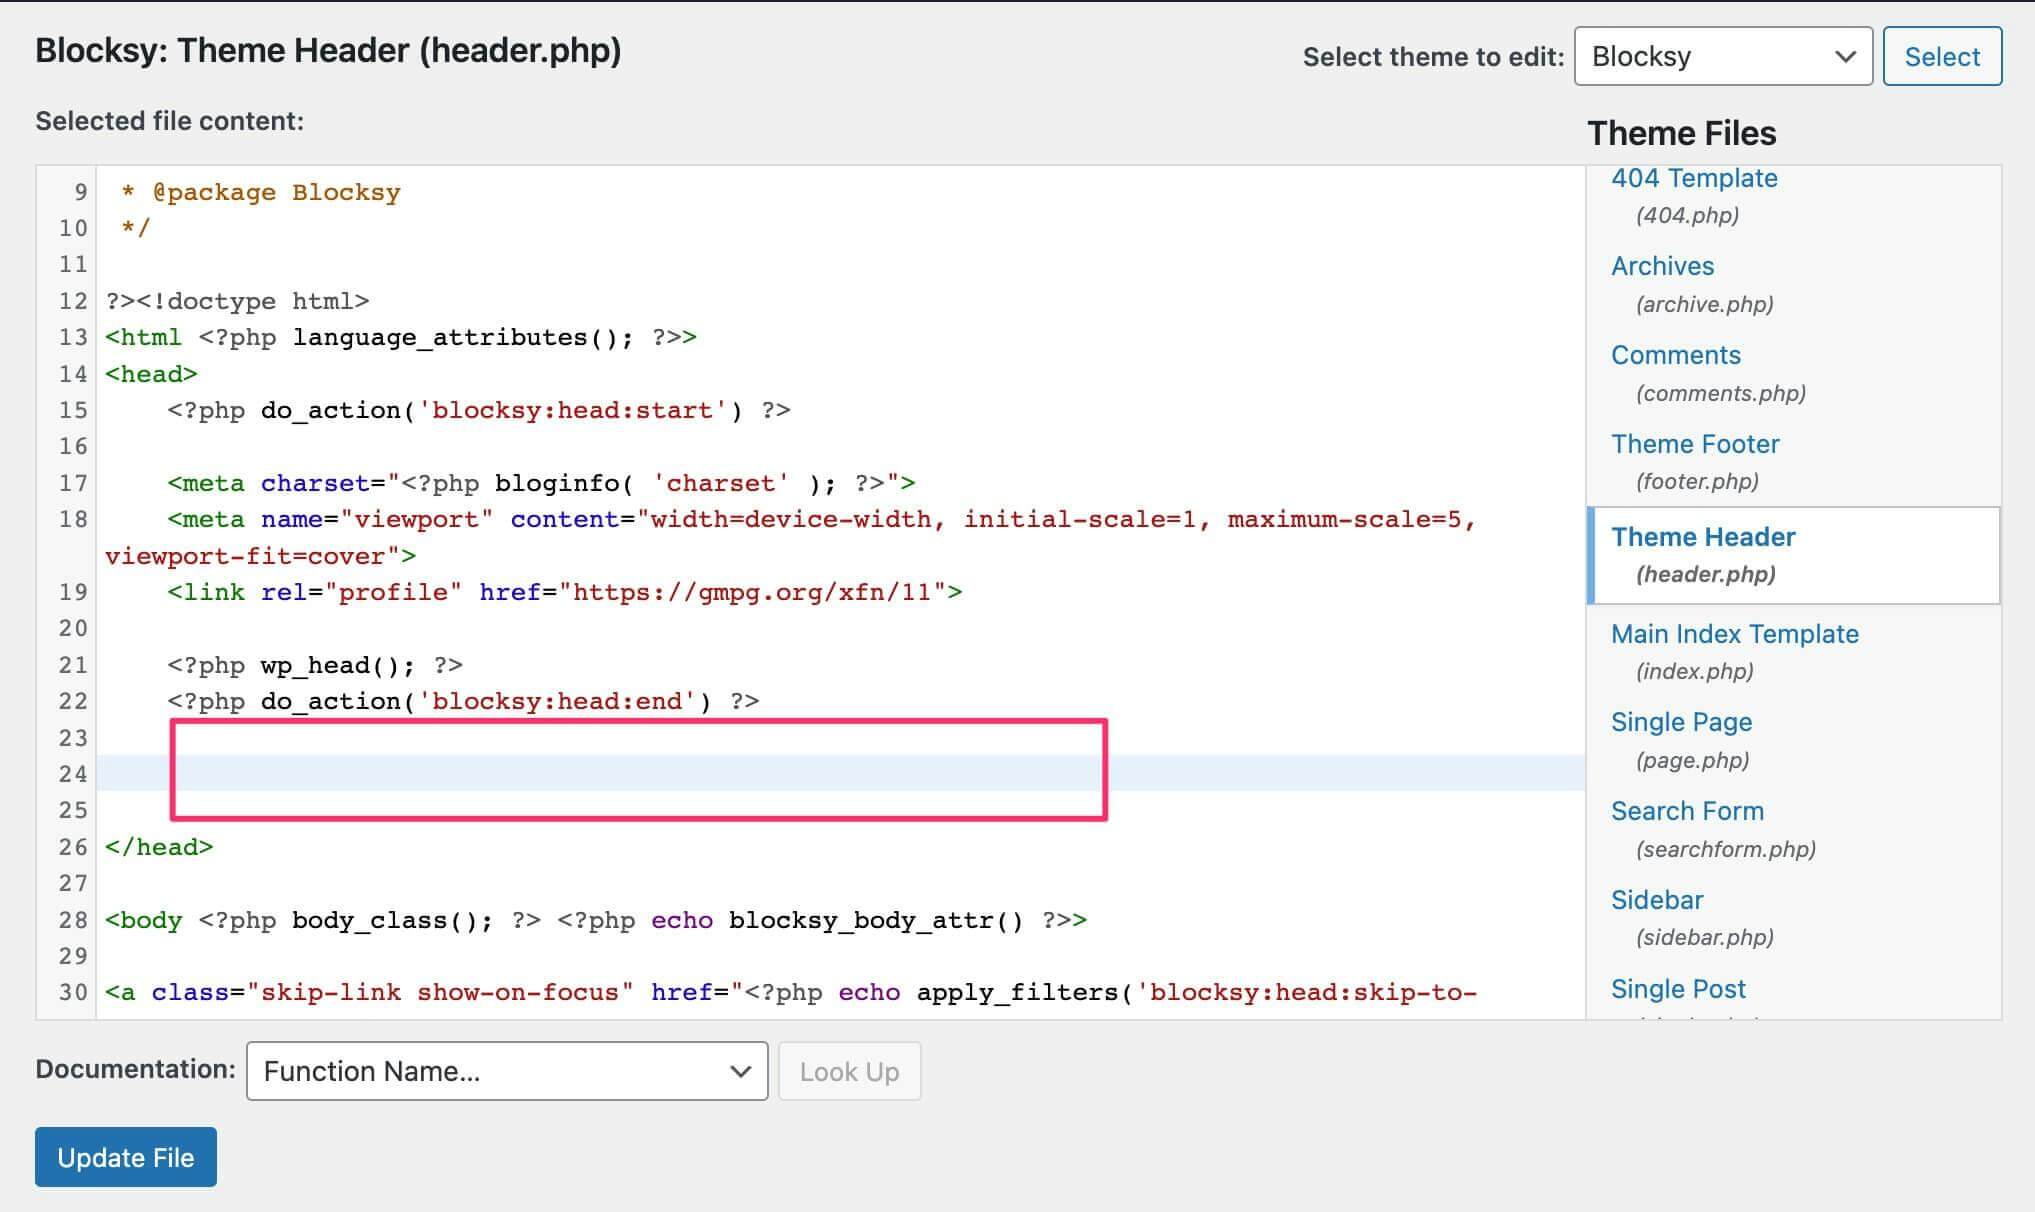Screen dimensions: 2035x1212
Task: Open the Sidebar (sidebar.php) file
Action: 1656,899
